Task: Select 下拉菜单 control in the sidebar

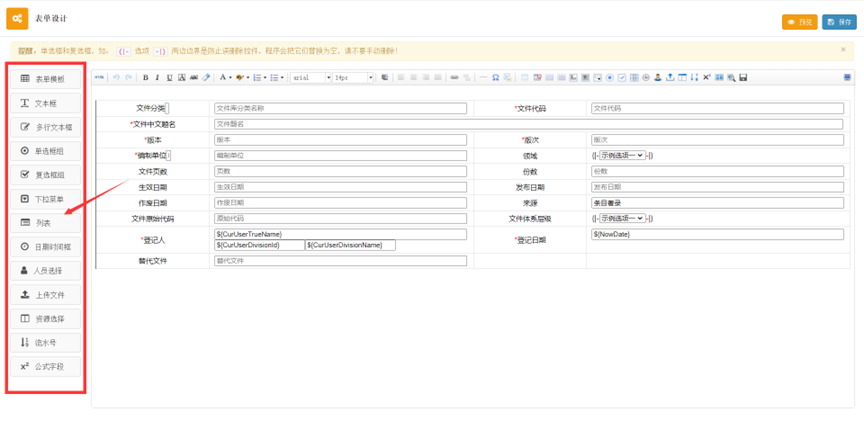Action: tap(45, 199)
